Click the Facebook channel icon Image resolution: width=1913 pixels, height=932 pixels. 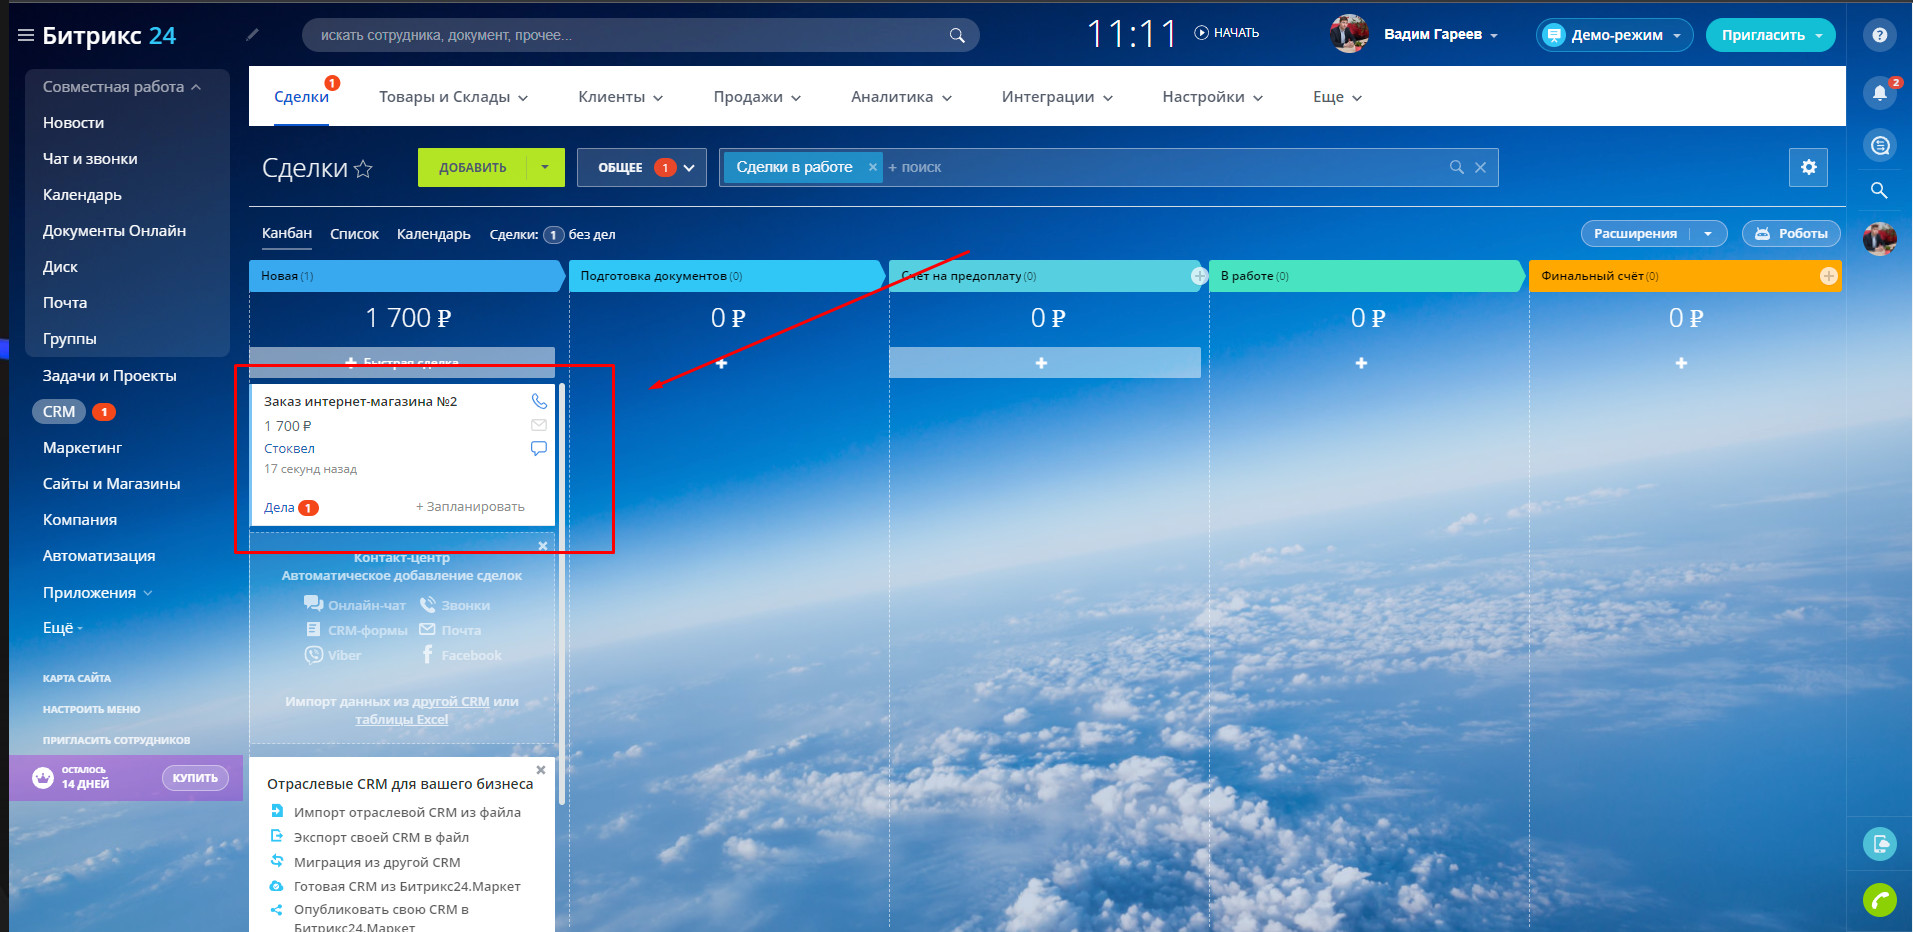(x=427, y=655)
